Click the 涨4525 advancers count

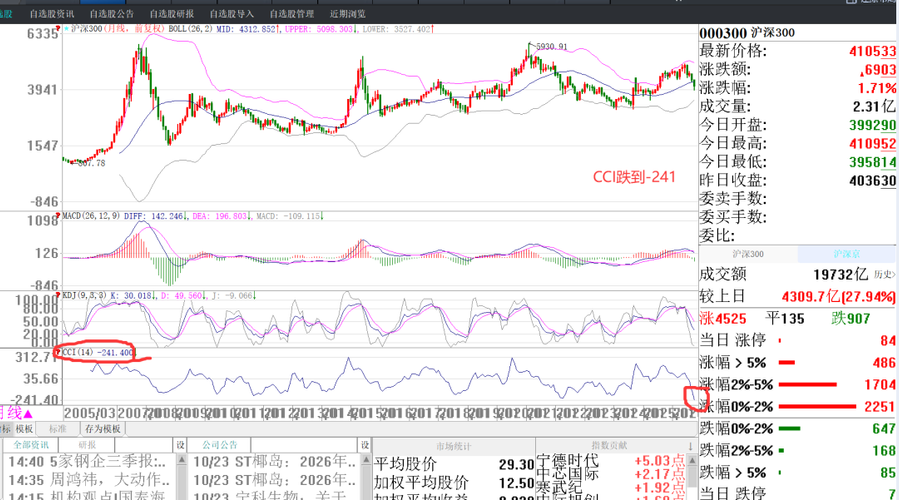(x=723, y=319)
